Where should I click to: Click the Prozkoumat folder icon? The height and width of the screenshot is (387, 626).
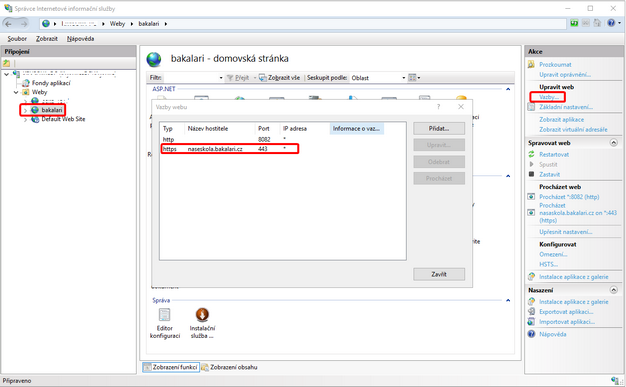tap(531, 64)
